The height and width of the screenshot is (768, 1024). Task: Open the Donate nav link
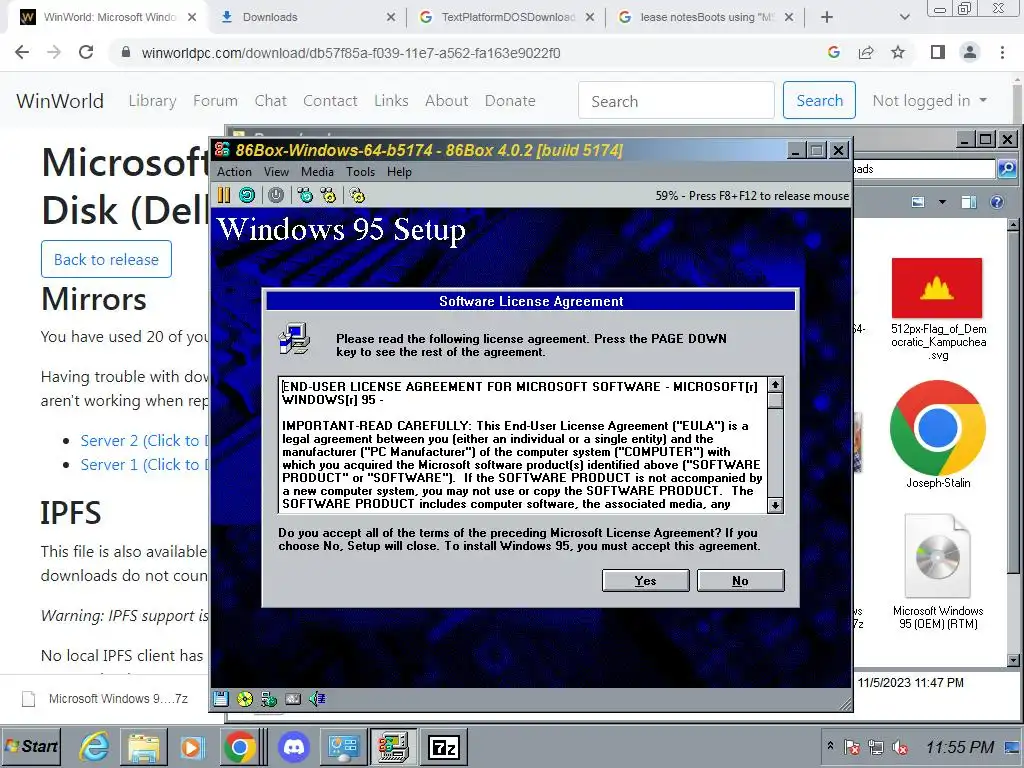coord(510,101)
